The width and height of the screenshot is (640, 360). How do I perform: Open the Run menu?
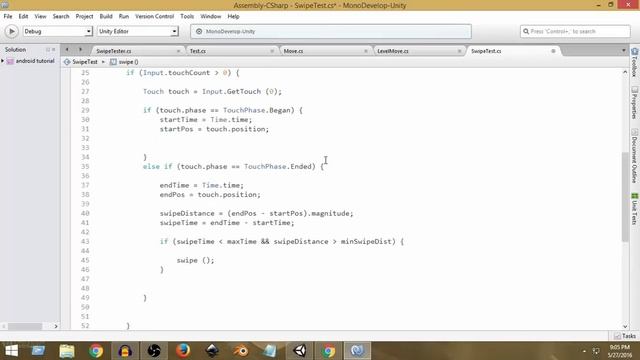pos(124,16)
